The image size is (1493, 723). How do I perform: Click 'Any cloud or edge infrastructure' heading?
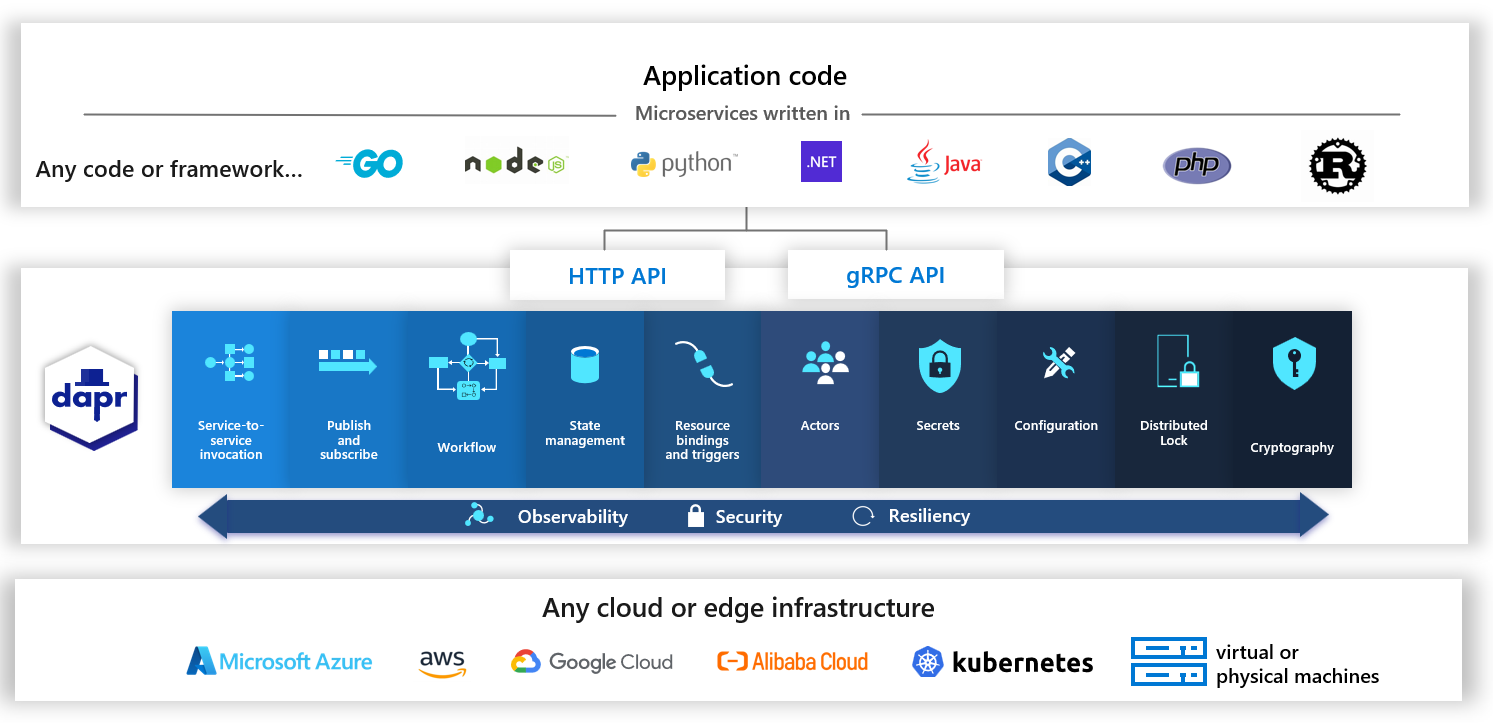click(738, 608)
